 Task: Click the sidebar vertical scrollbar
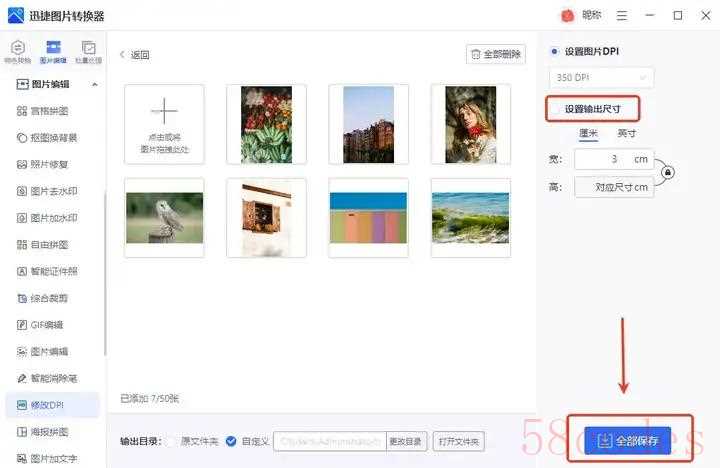point(105,273)
